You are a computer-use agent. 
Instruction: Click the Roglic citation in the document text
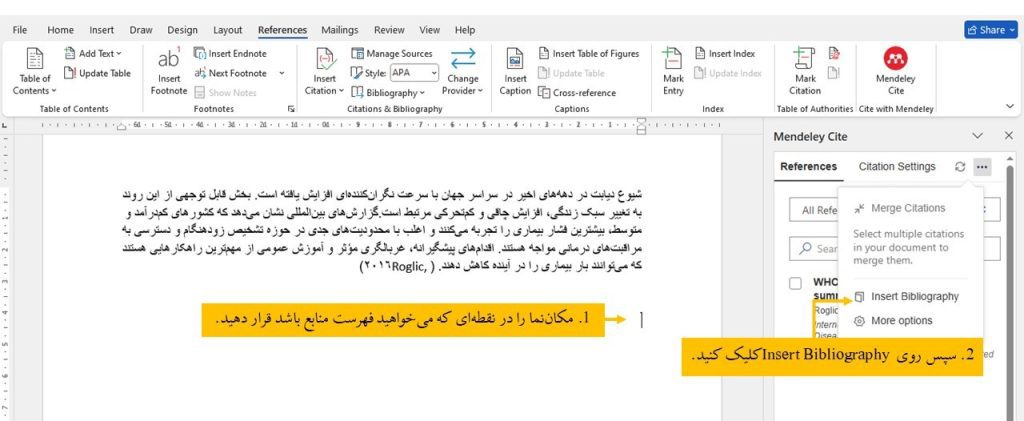[398, 266]
